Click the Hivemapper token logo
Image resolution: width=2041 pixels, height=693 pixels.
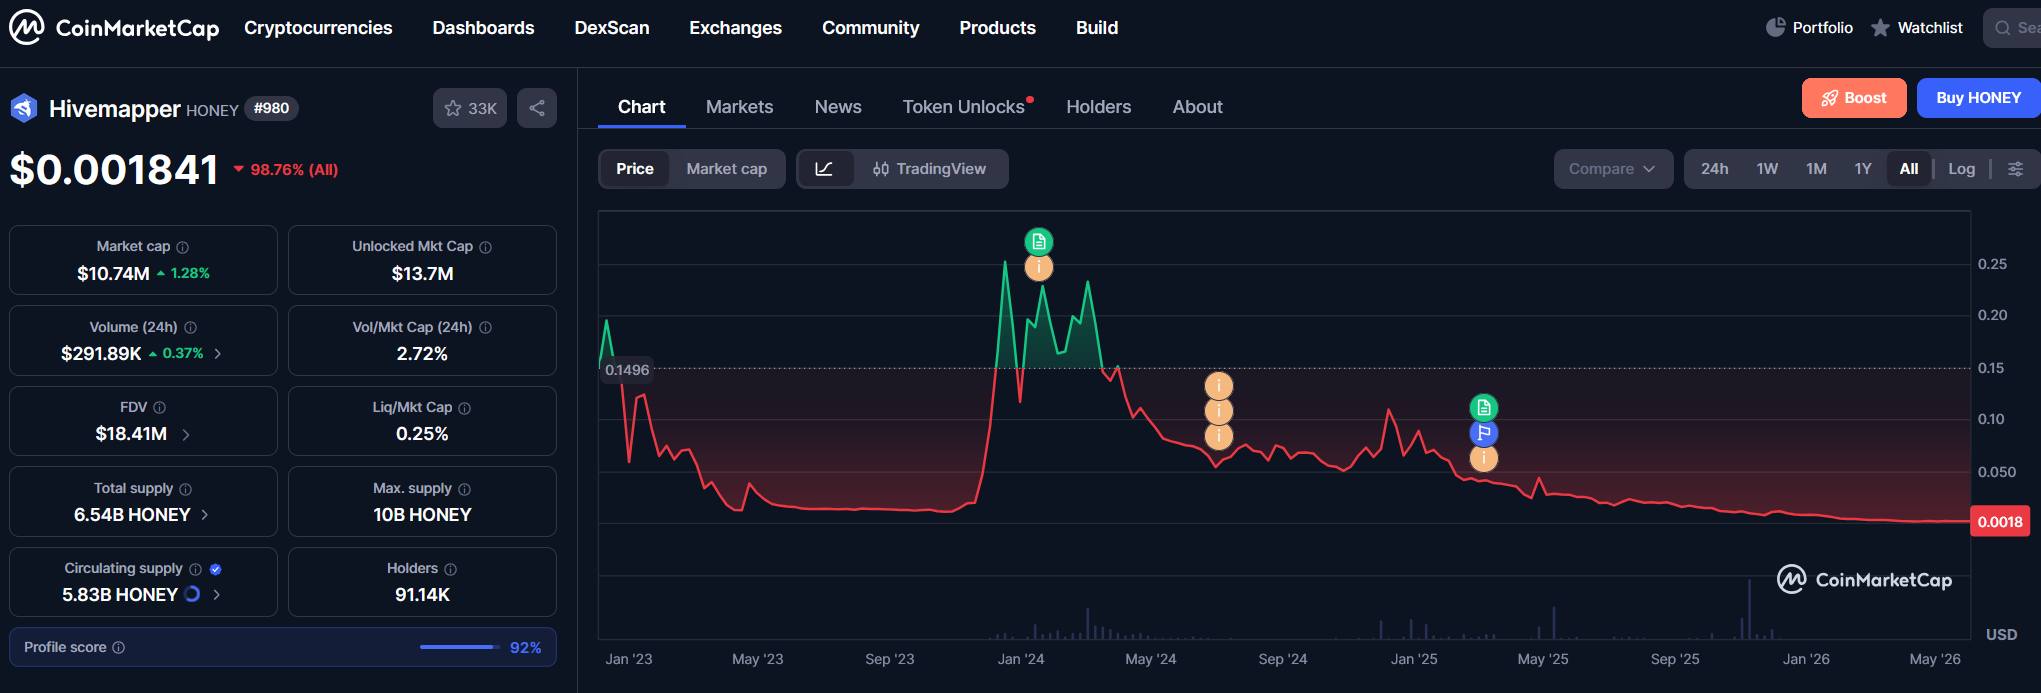(24, 107)
